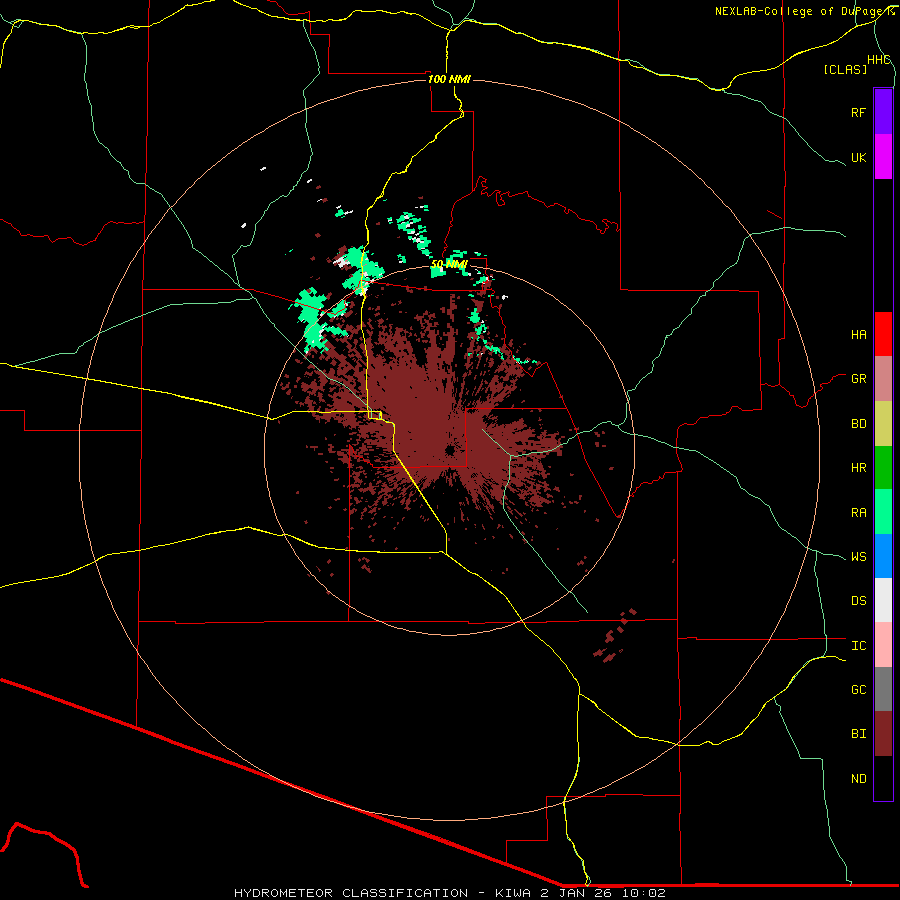Click the WS legend label
The image size is (900, 900).
coord(858,556)
